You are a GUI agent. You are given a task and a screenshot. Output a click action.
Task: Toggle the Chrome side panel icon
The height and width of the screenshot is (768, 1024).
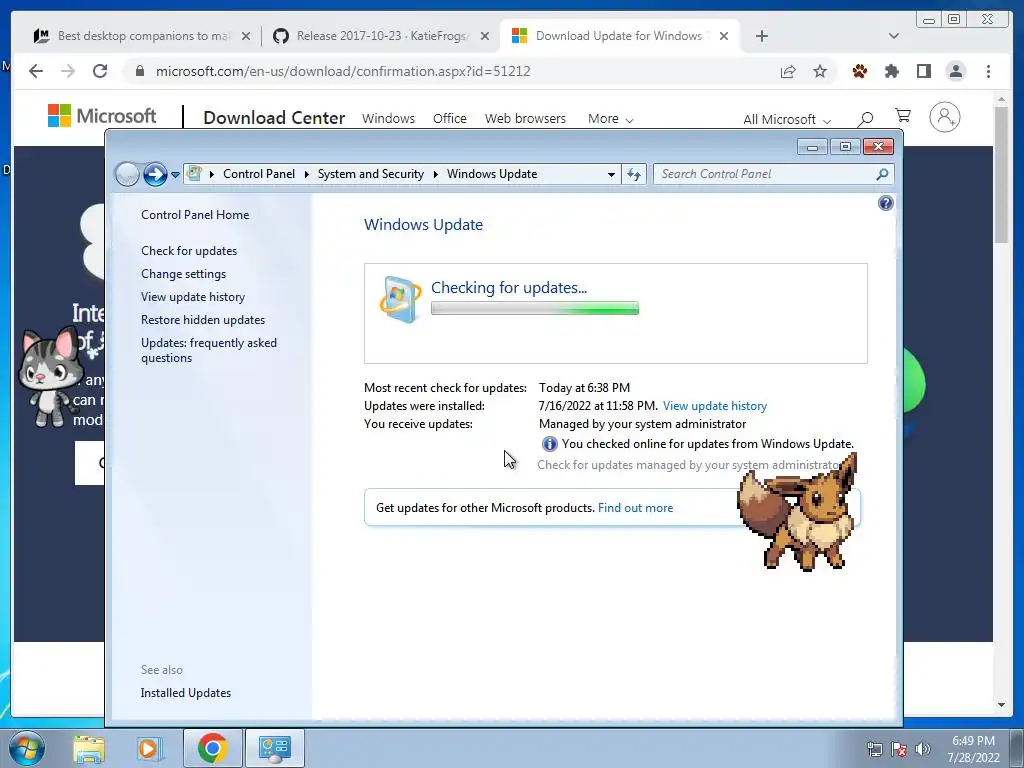(923, 71)
